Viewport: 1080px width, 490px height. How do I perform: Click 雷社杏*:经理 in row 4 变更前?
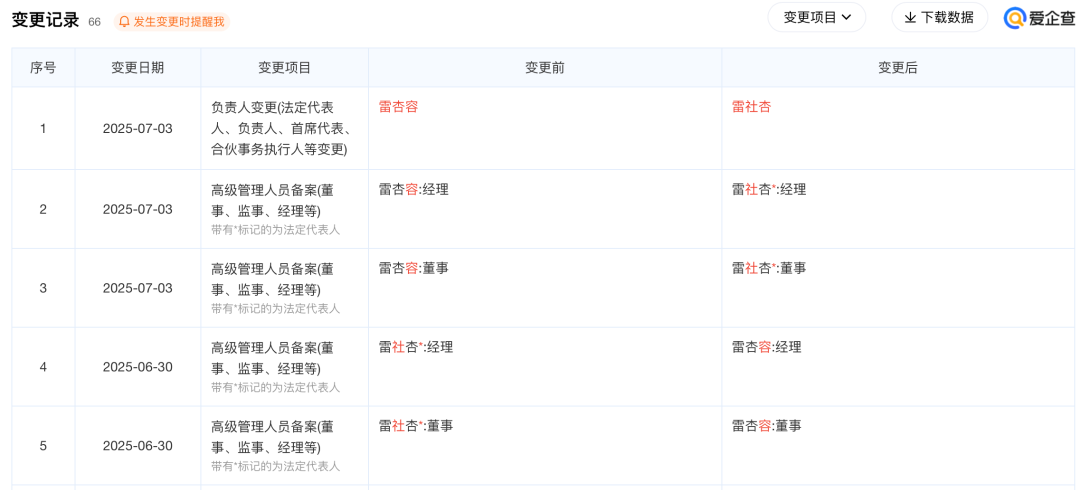coord(415,347)
